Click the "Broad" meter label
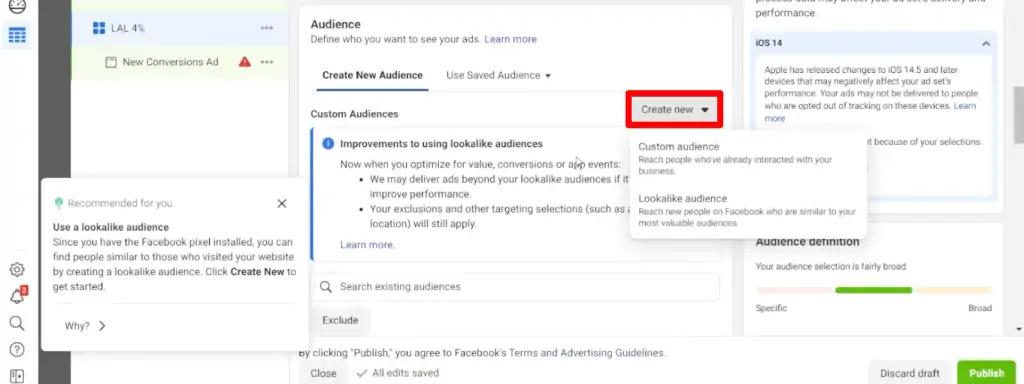 980,308
